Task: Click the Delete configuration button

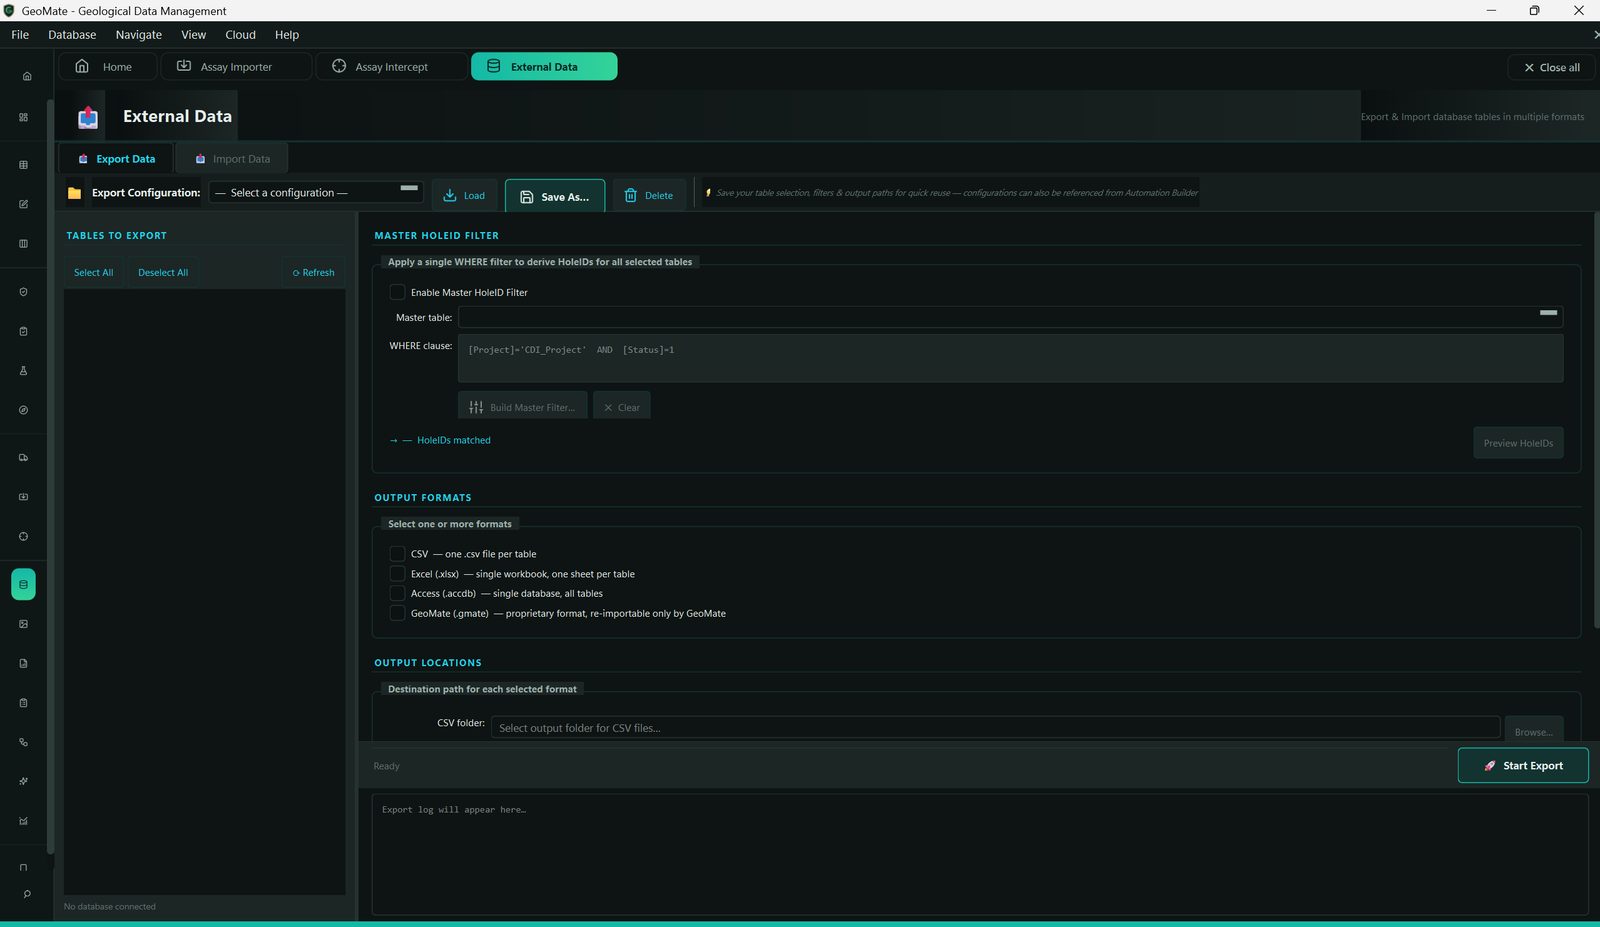Action: coord(649,196)
